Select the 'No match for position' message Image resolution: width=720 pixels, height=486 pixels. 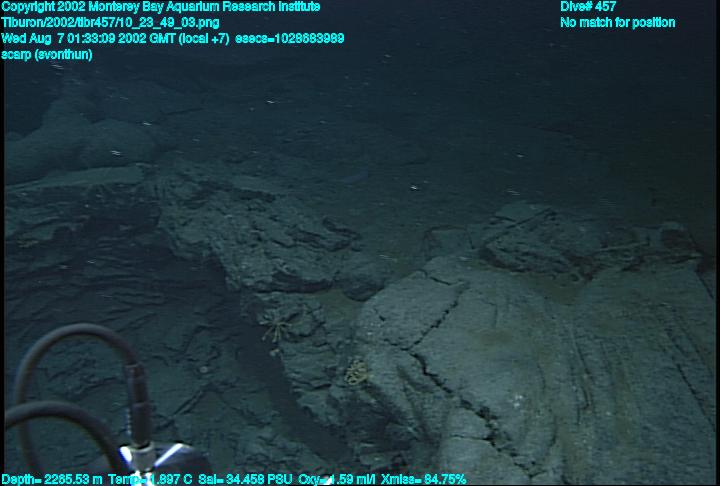(618, 23)
